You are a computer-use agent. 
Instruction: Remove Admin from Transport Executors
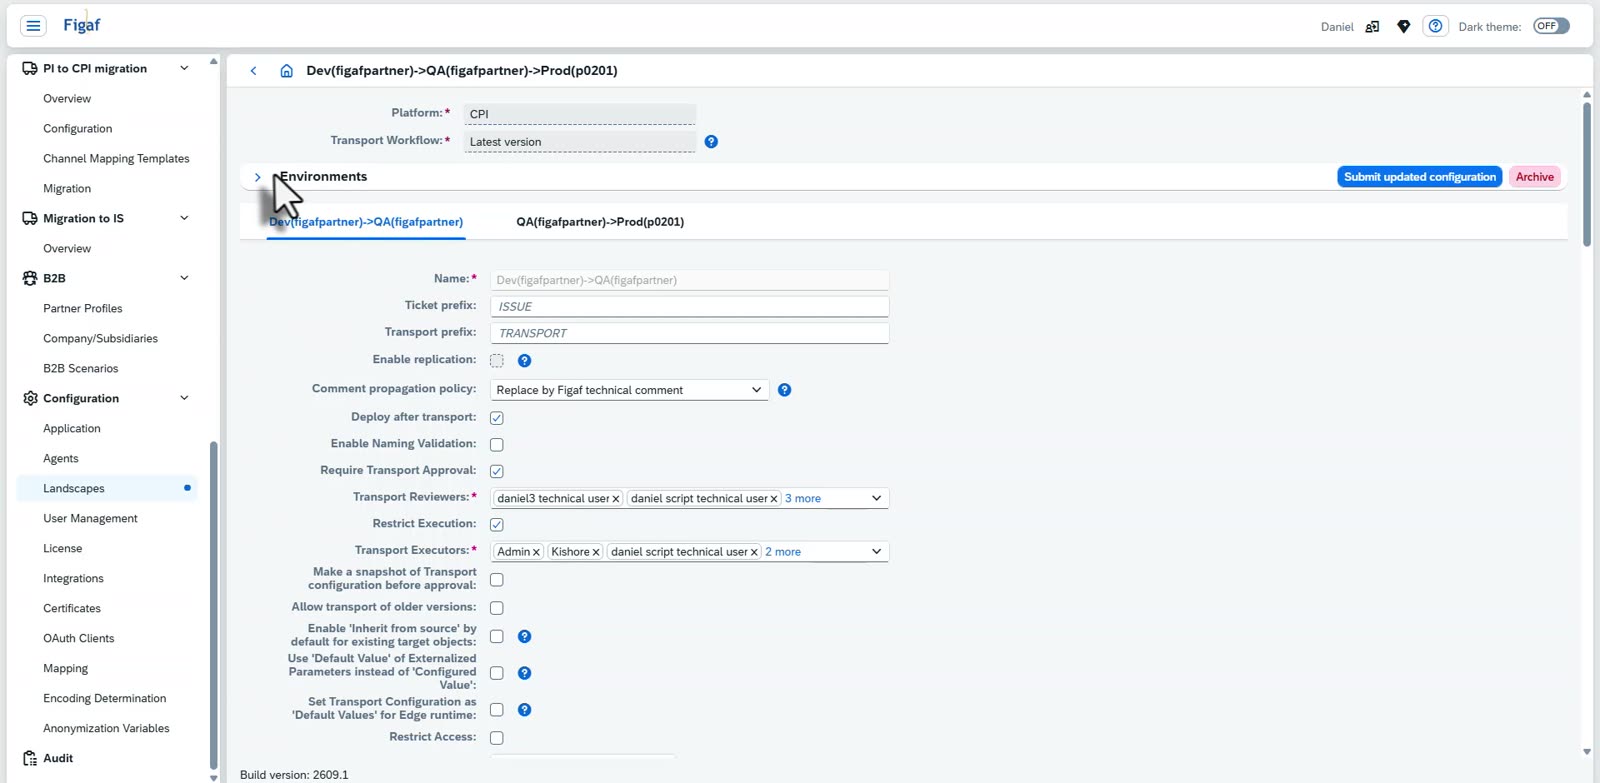(x=536, y=552)
